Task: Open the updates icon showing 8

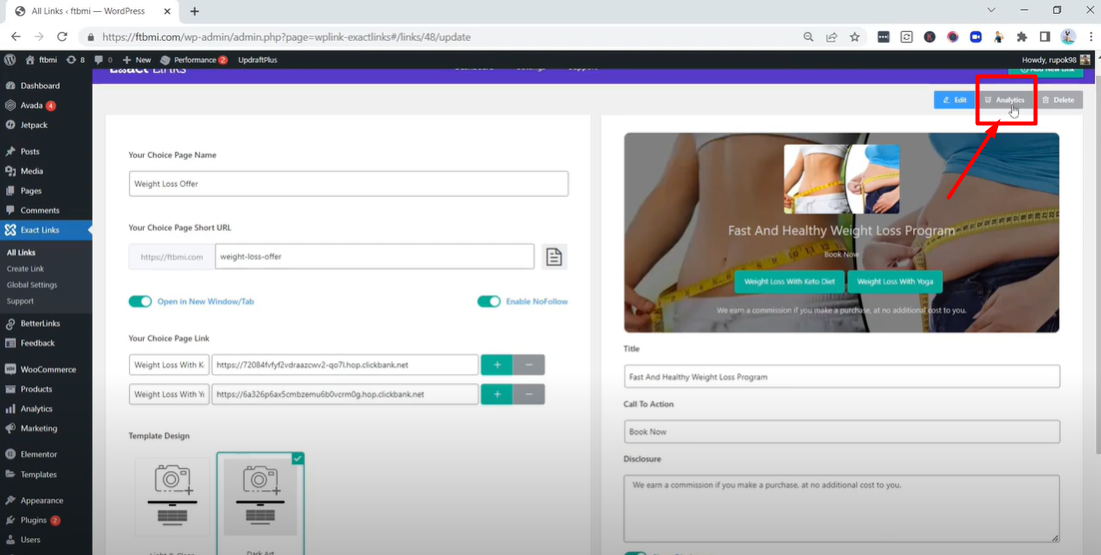Action: pyautogui.click(x=75, y=60)
